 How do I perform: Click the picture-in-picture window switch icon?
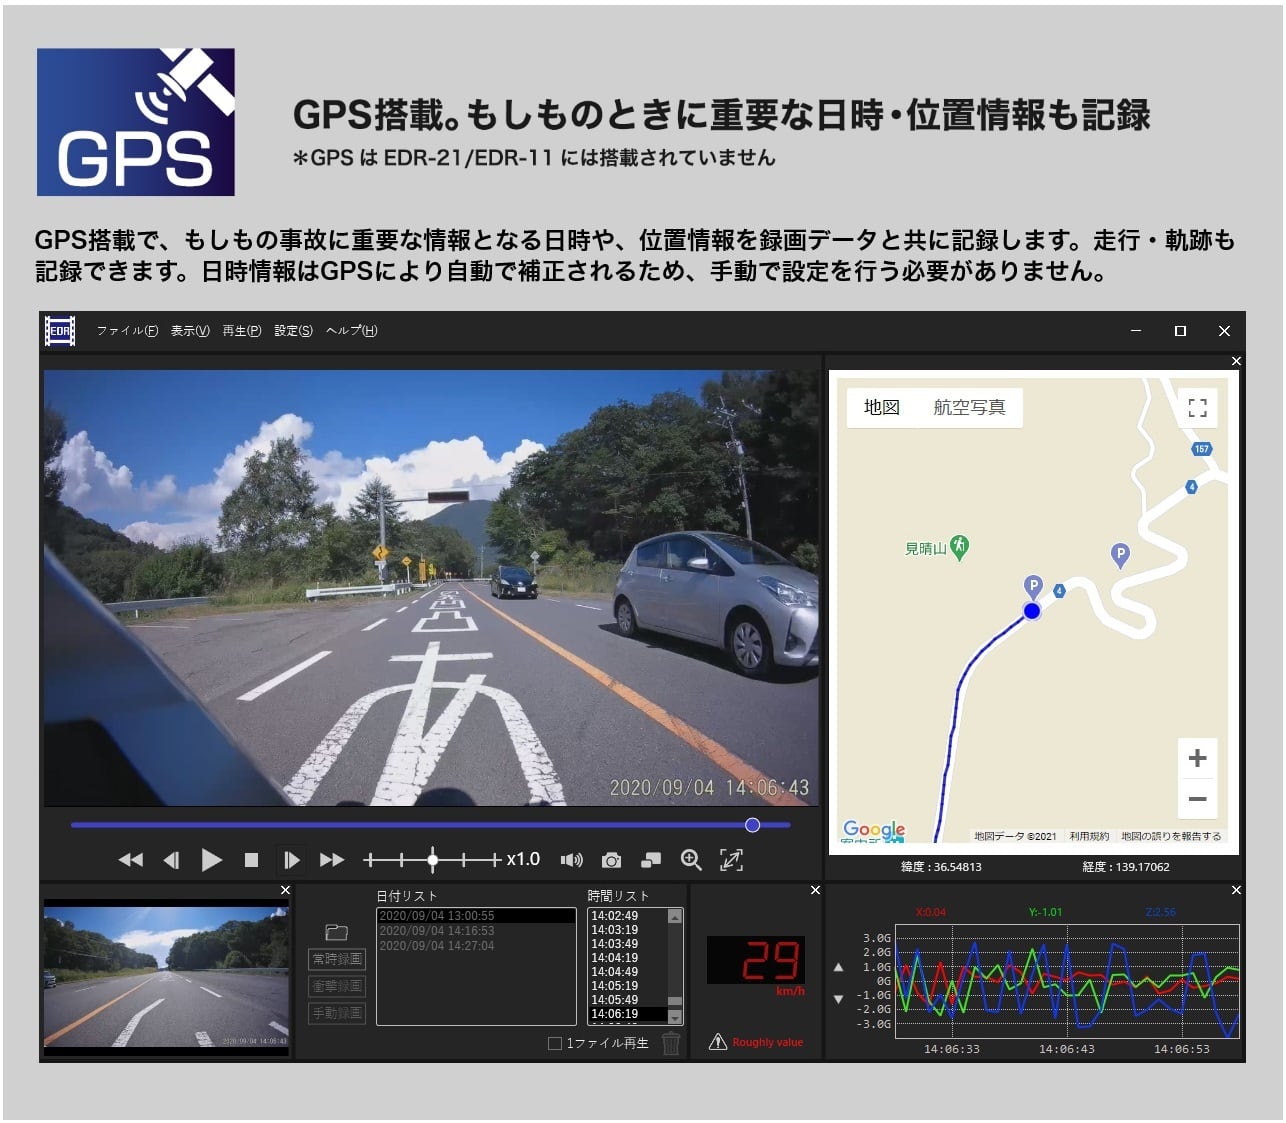651,860
